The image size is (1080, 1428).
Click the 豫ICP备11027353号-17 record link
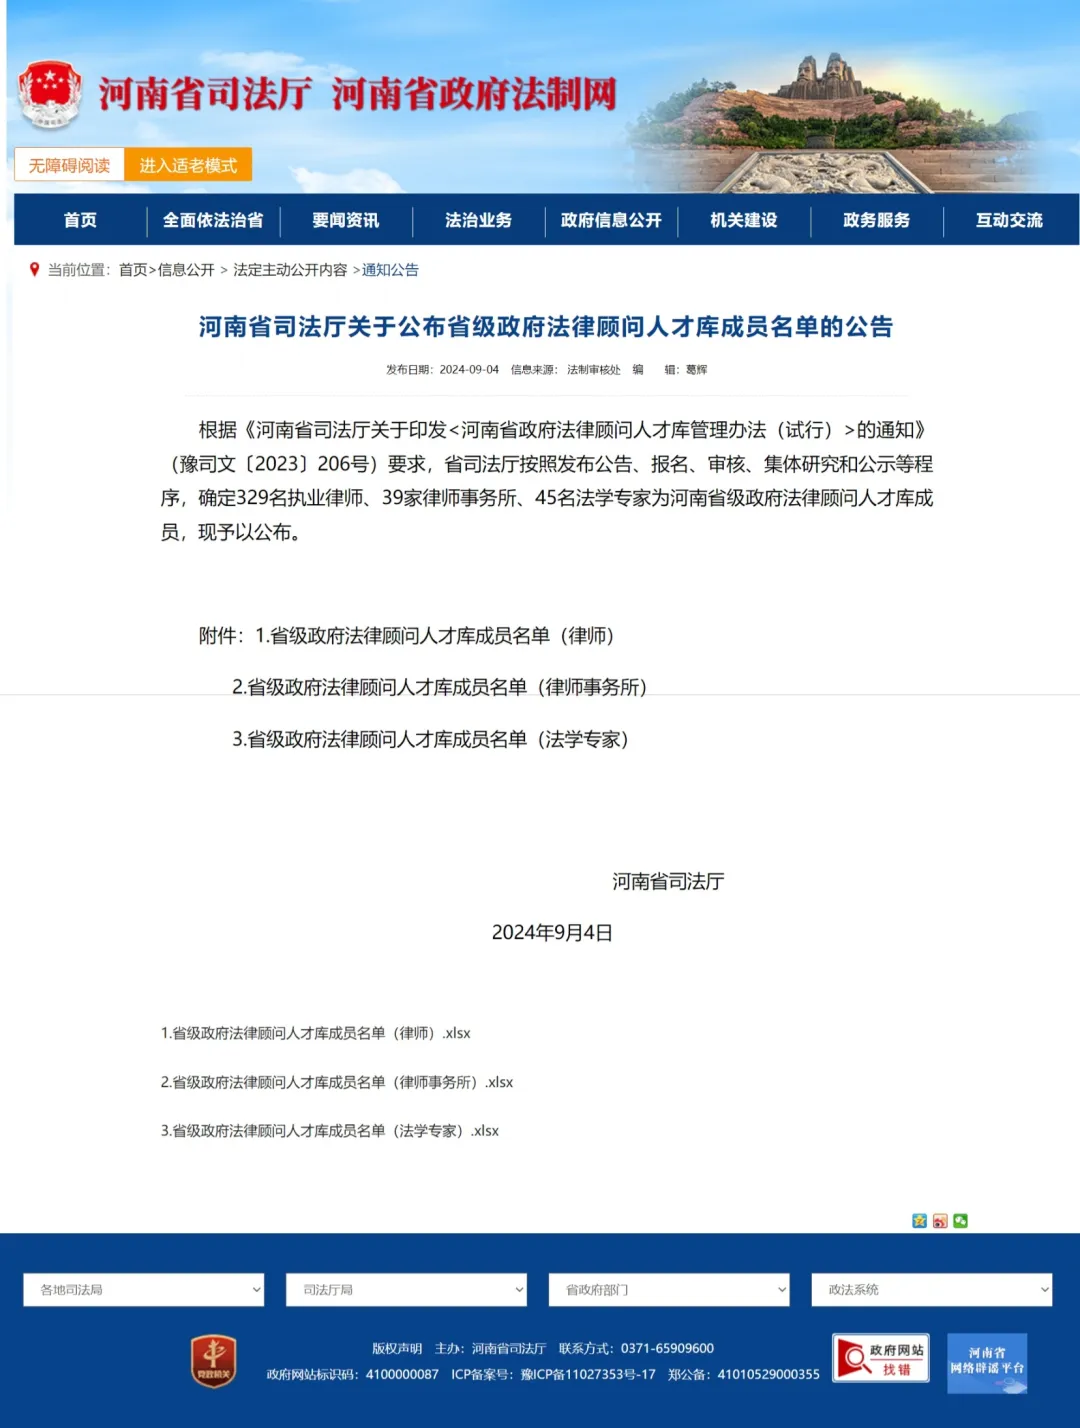coord(588,1374)
